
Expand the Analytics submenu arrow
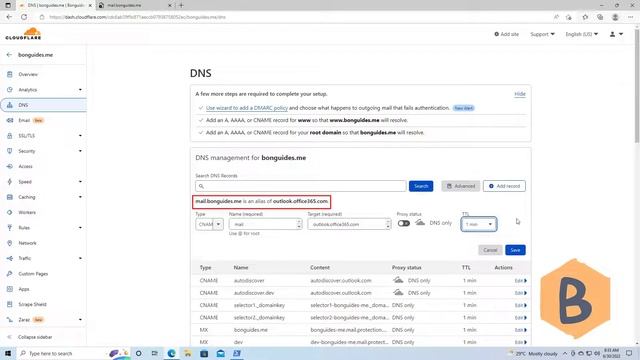[80, 90]
